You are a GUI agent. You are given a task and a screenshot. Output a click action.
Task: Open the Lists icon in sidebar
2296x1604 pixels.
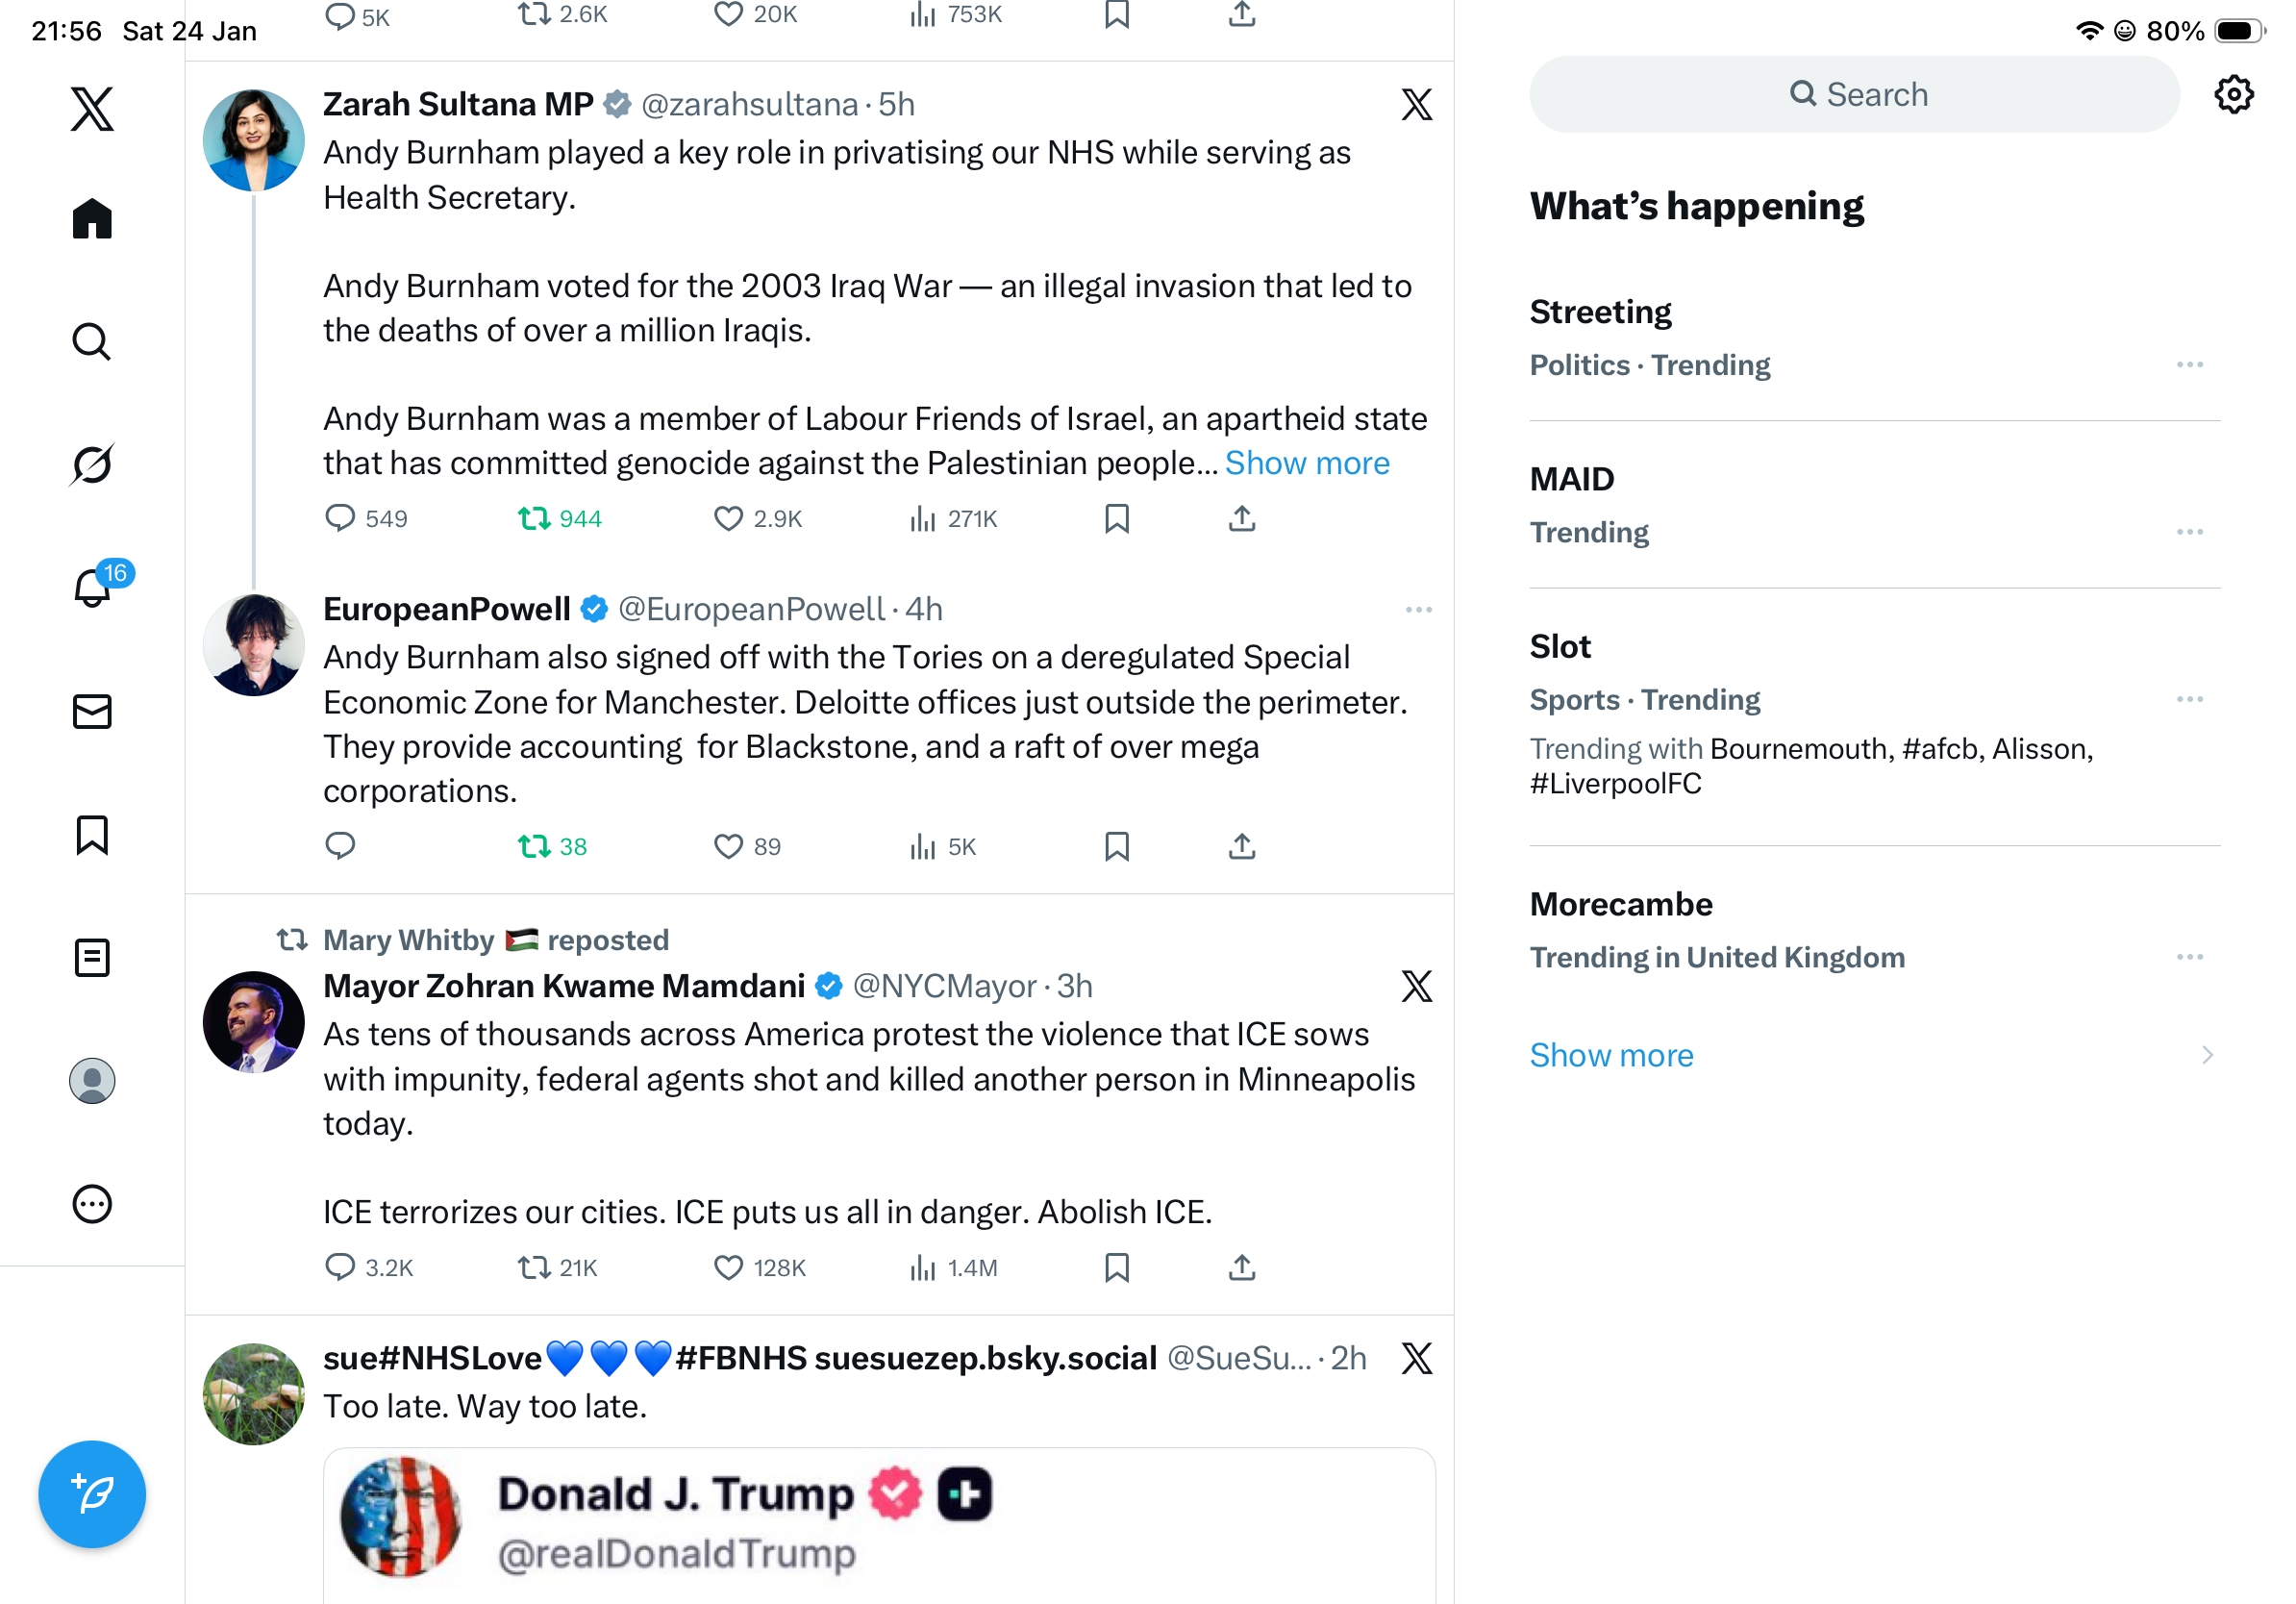click(92, 957)
